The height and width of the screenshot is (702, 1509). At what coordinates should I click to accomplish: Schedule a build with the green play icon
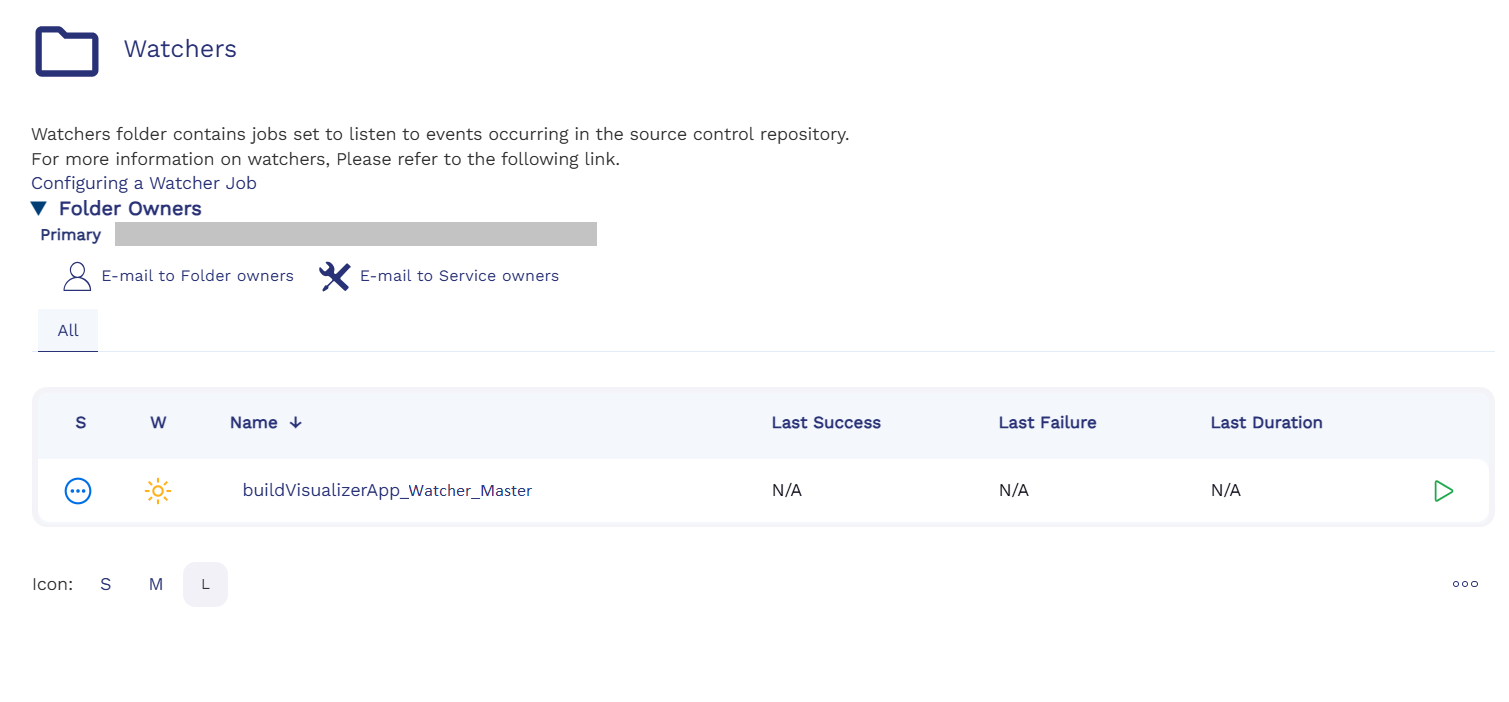1442,491
